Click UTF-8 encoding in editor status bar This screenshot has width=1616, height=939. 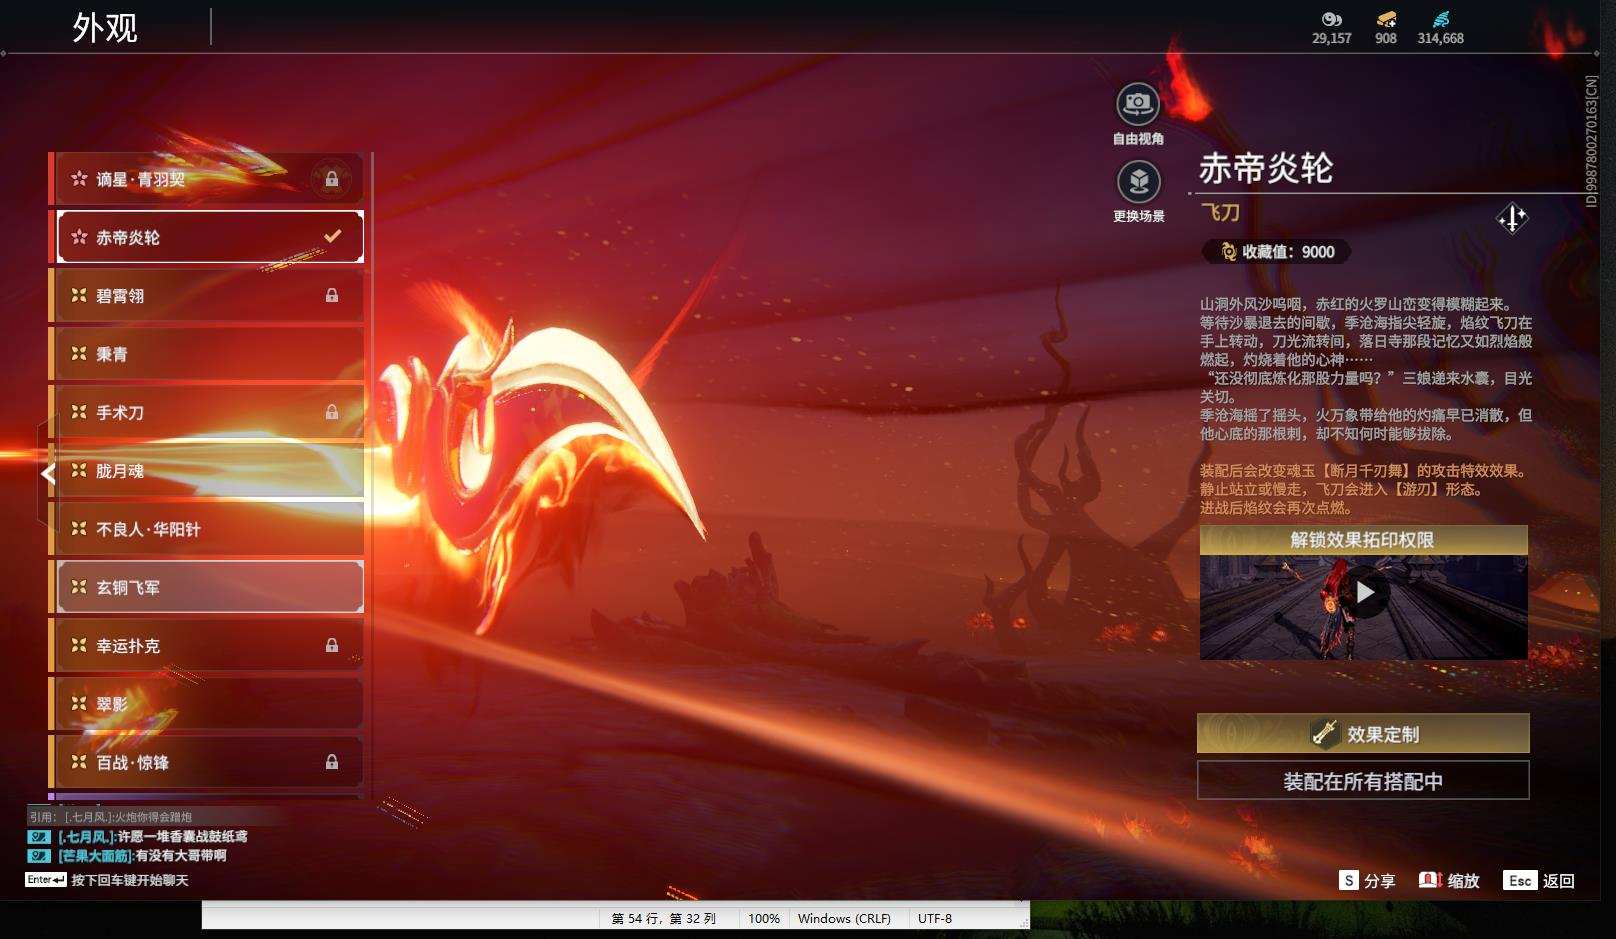pos(935,918)
